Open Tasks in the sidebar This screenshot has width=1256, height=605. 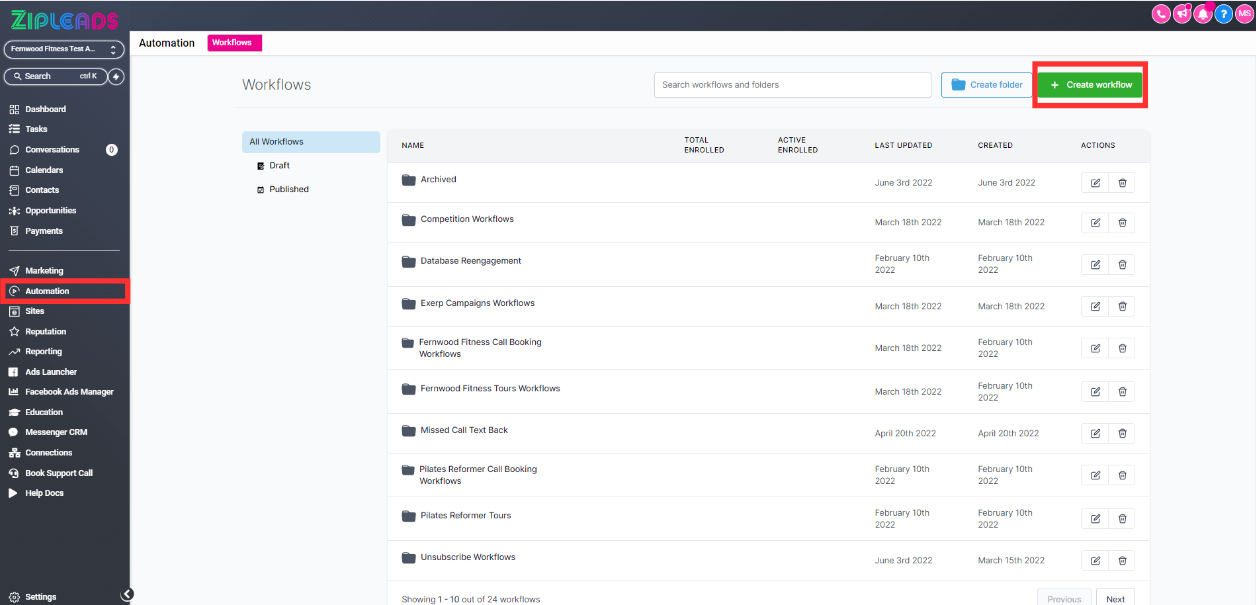pos(36,129)
